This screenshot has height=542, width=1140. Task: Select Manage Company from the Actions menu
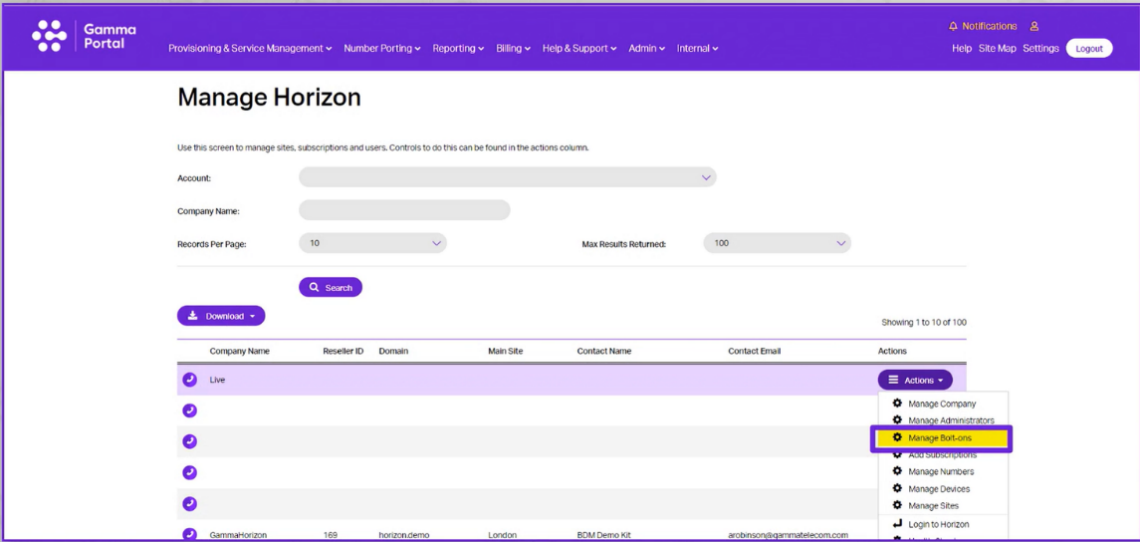pos(944,404)
